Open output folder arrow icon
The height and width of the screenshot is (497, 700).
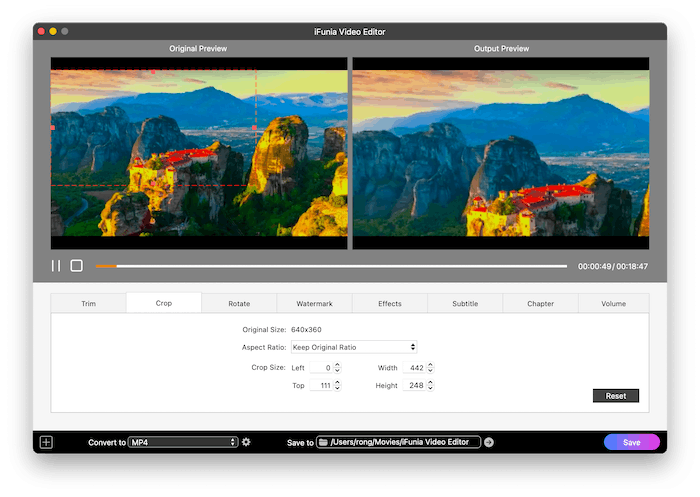[489, 442]
